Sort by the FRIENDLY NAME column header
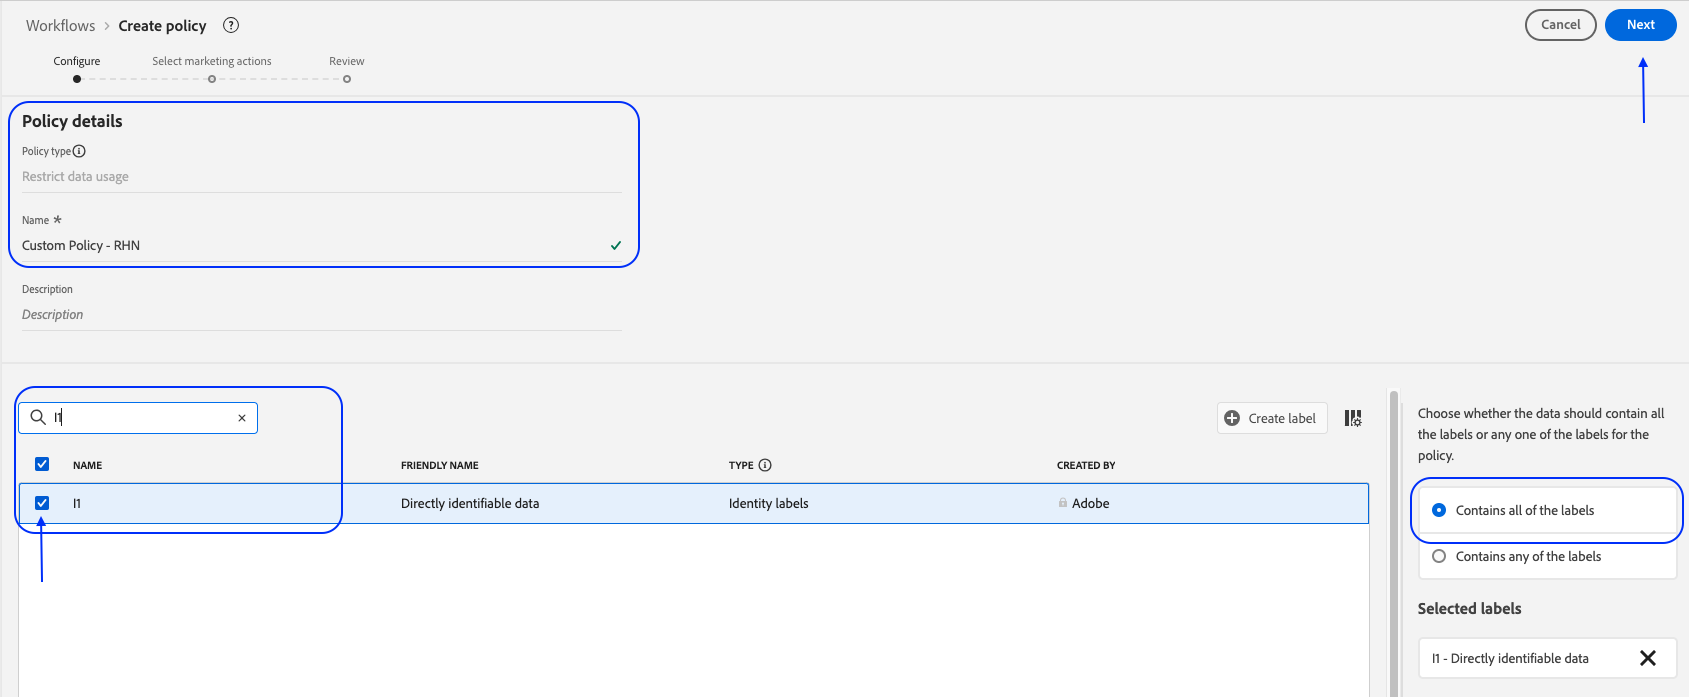 click(x=440, y=465)
